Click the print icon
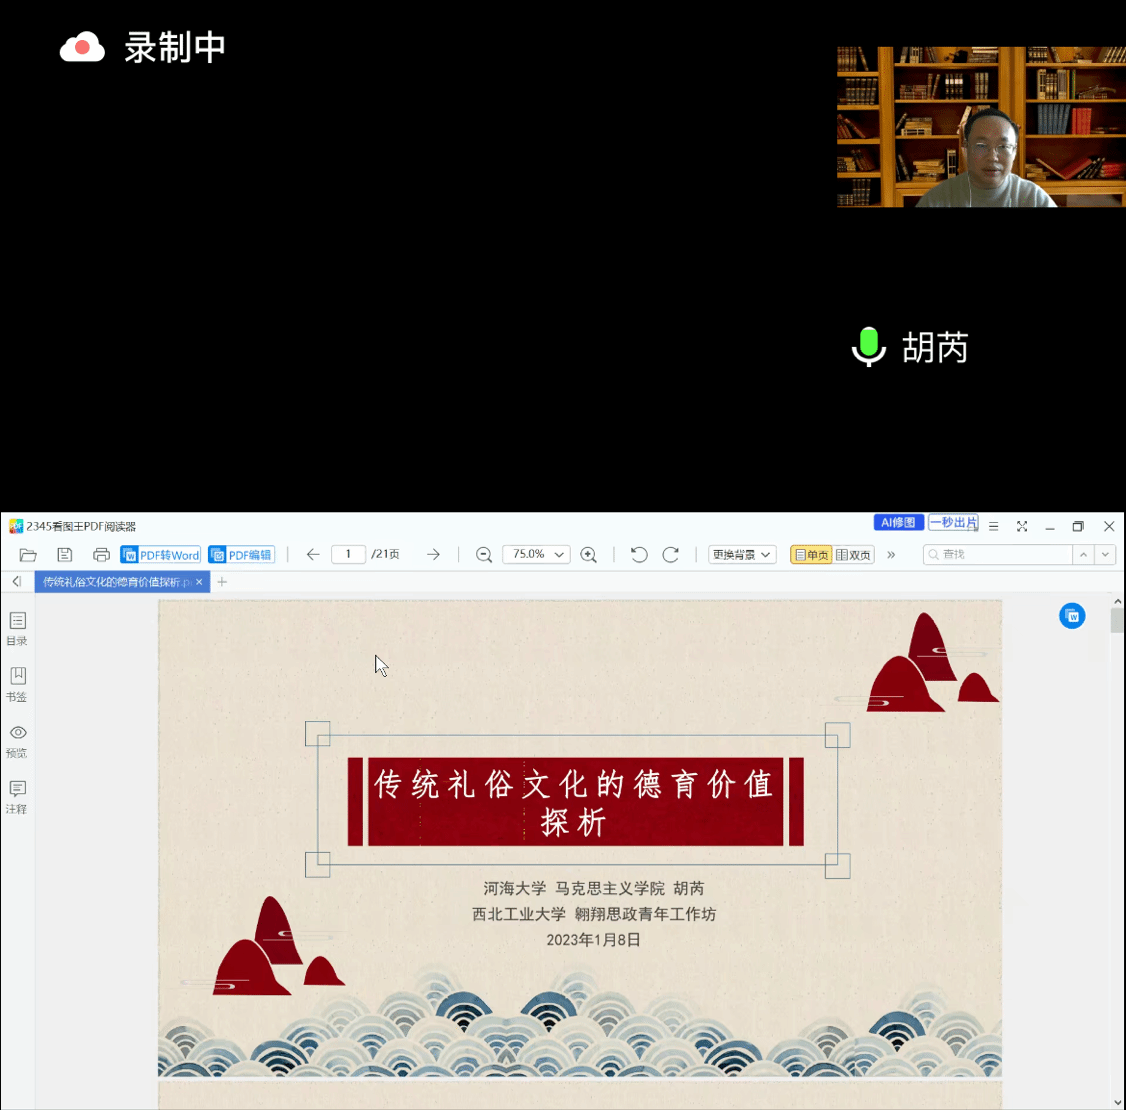The width and height of the screenshot is (1126, 1111). (101, 555)
